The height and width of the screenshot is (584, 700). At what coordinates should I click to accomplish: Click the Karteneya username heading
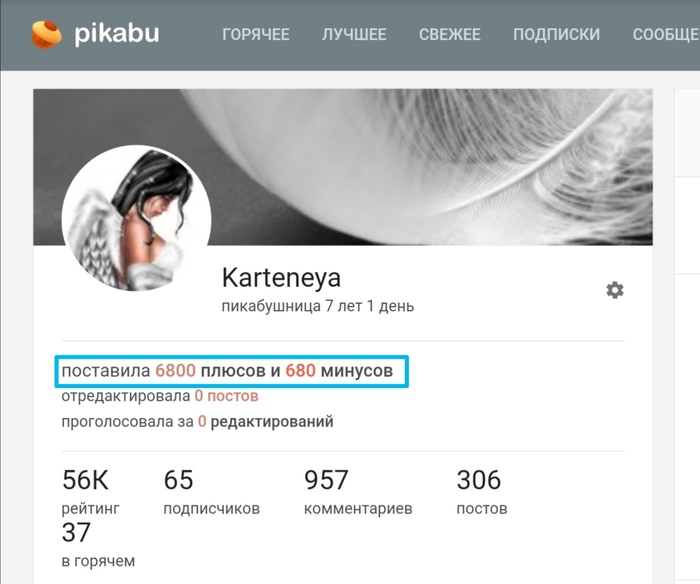281,278
